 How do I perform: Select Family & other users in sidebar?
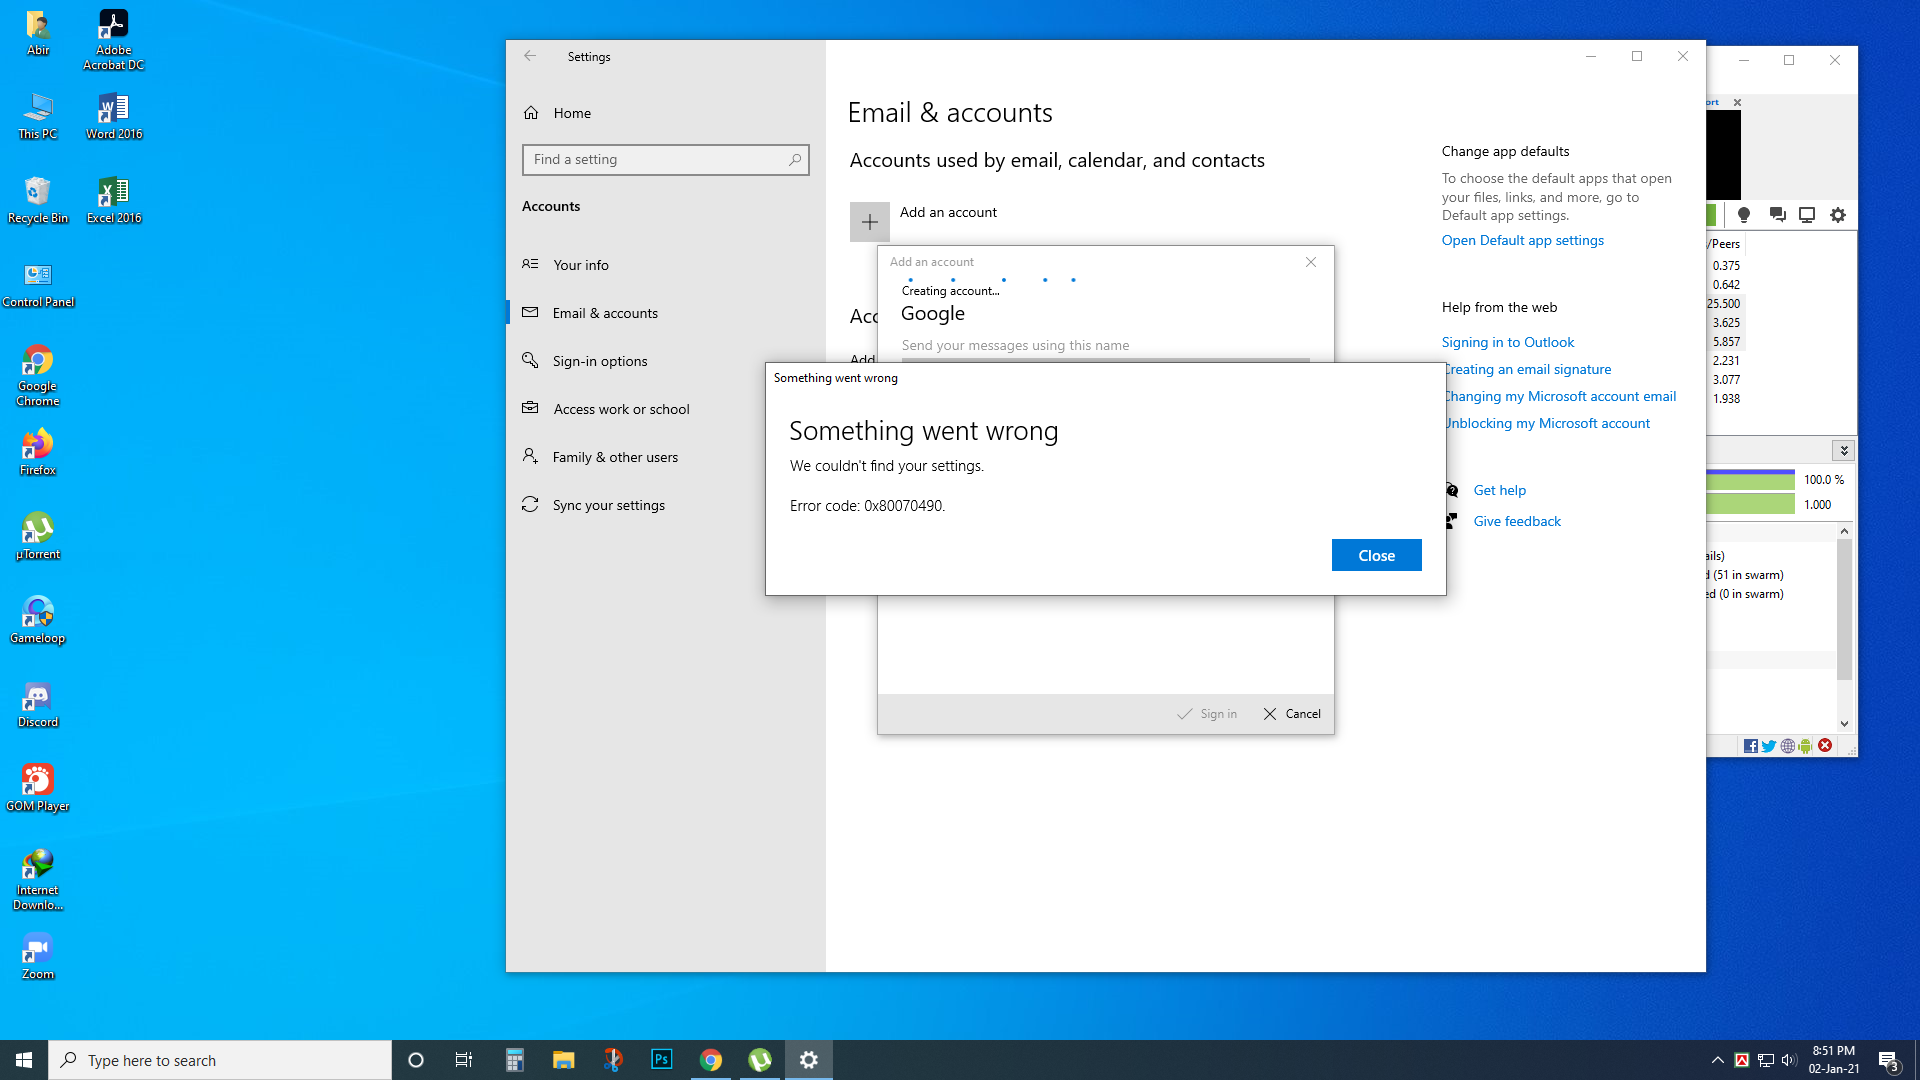[x=614, y=457]
